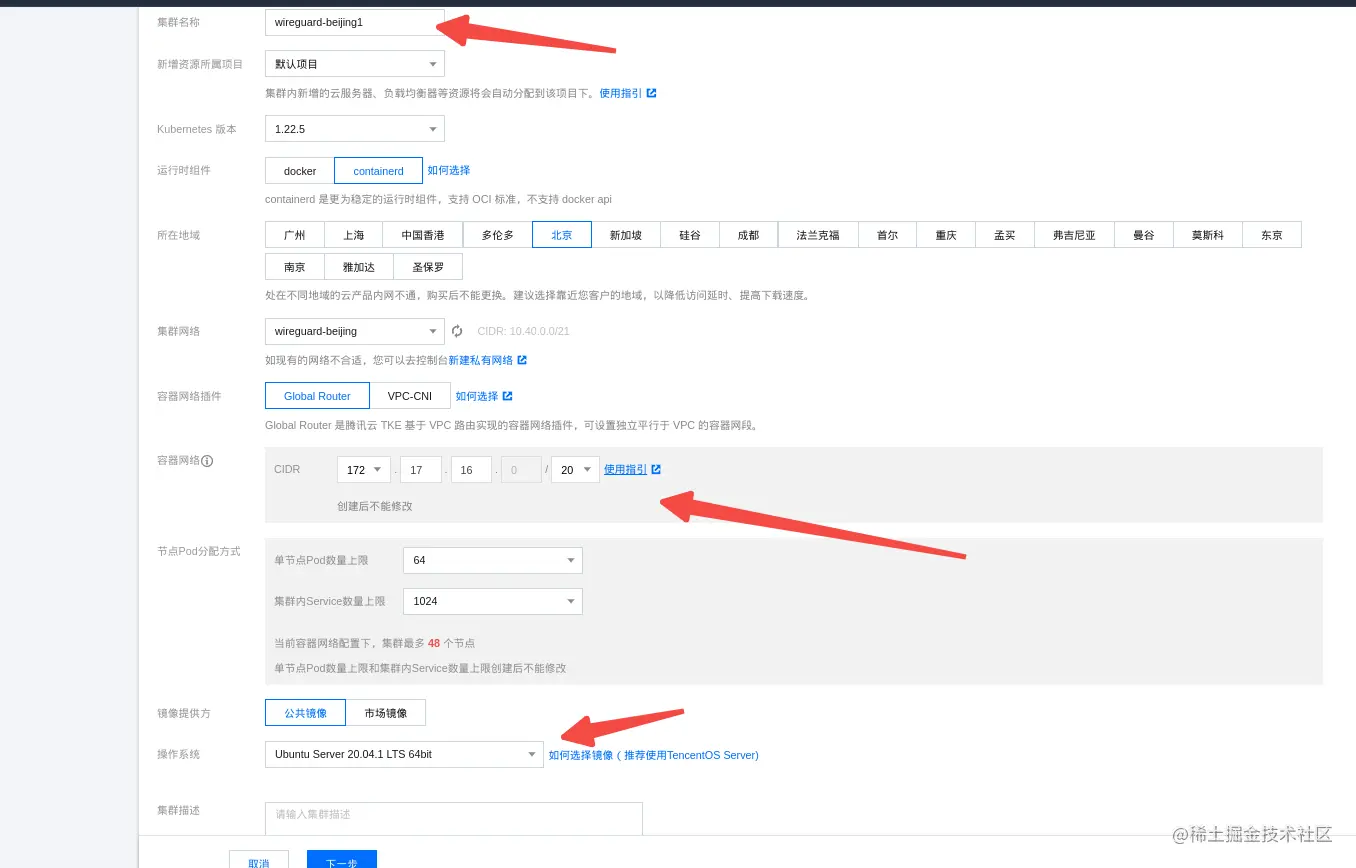Select the 硅谷 region
The image size is (1356, 868).
tap(690, 235)
